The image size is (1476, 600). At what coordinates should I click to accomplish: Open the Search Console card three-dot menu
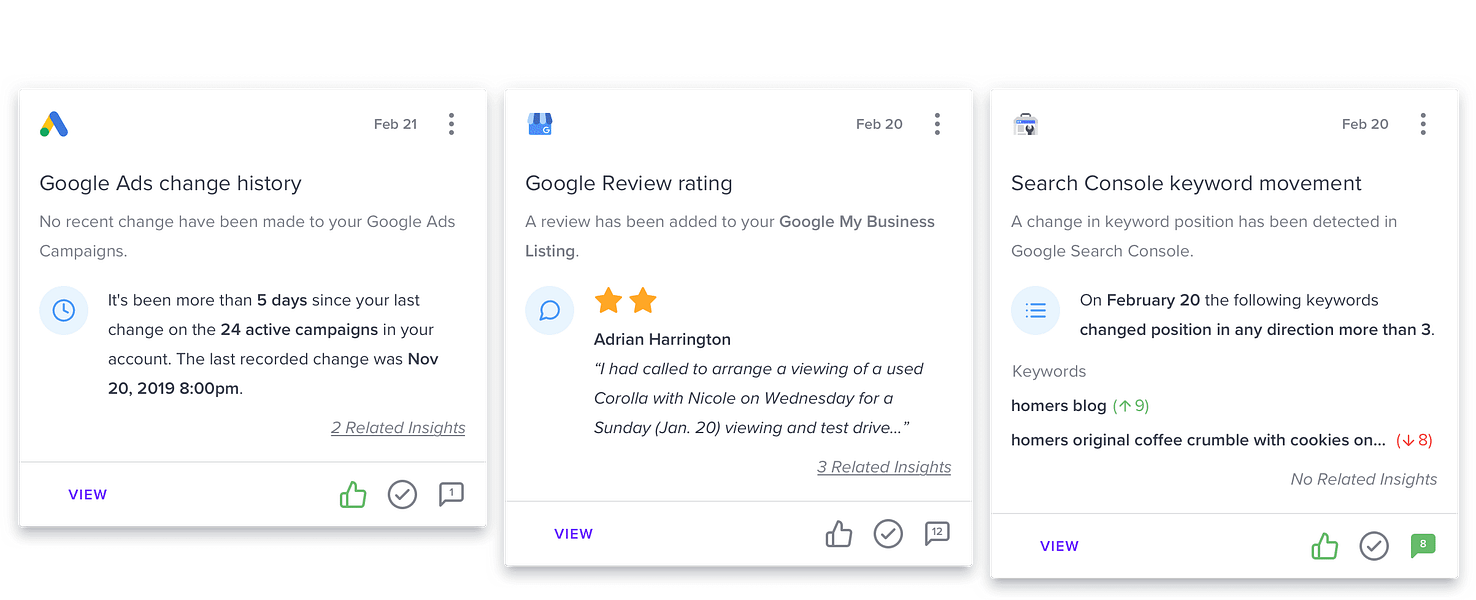click(1423, 124)
